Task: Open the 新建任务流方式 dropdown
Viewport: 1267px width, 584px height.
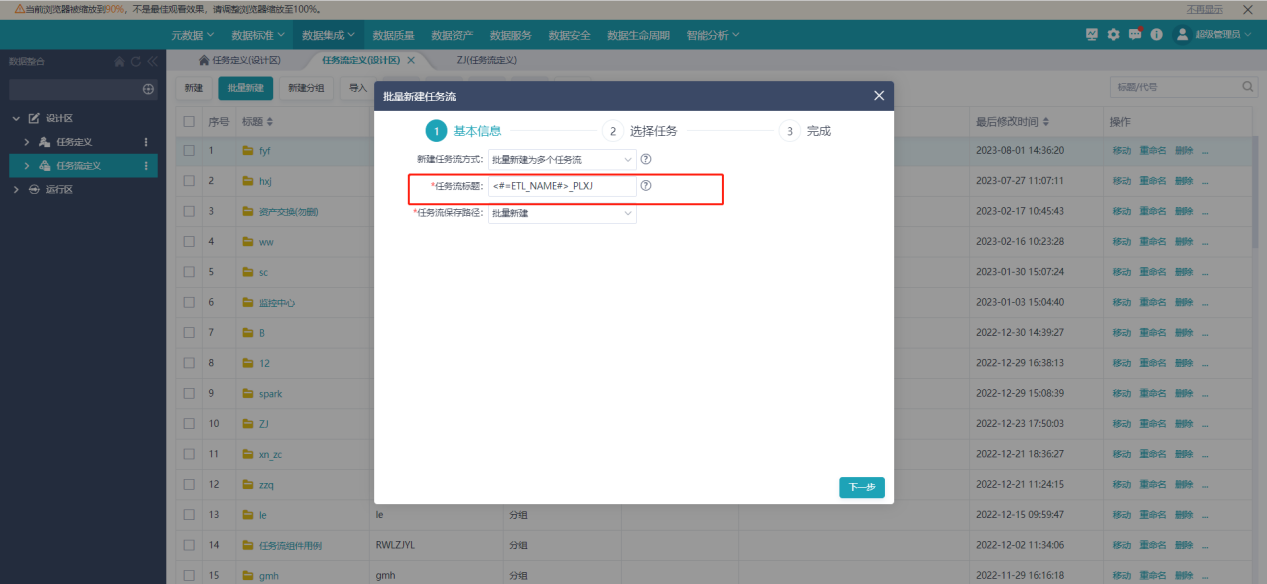Action: 561,159
